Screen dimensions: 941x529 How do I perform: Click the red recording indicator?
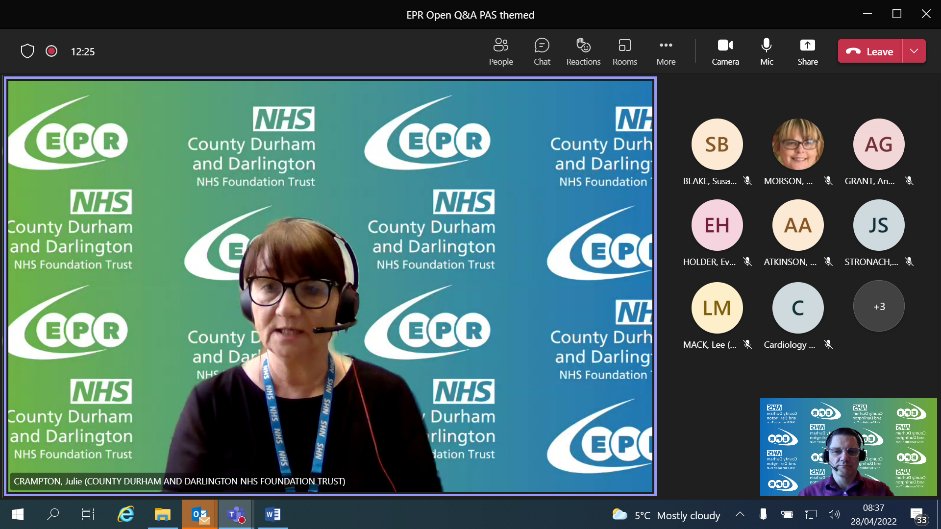tap(52, 51)
